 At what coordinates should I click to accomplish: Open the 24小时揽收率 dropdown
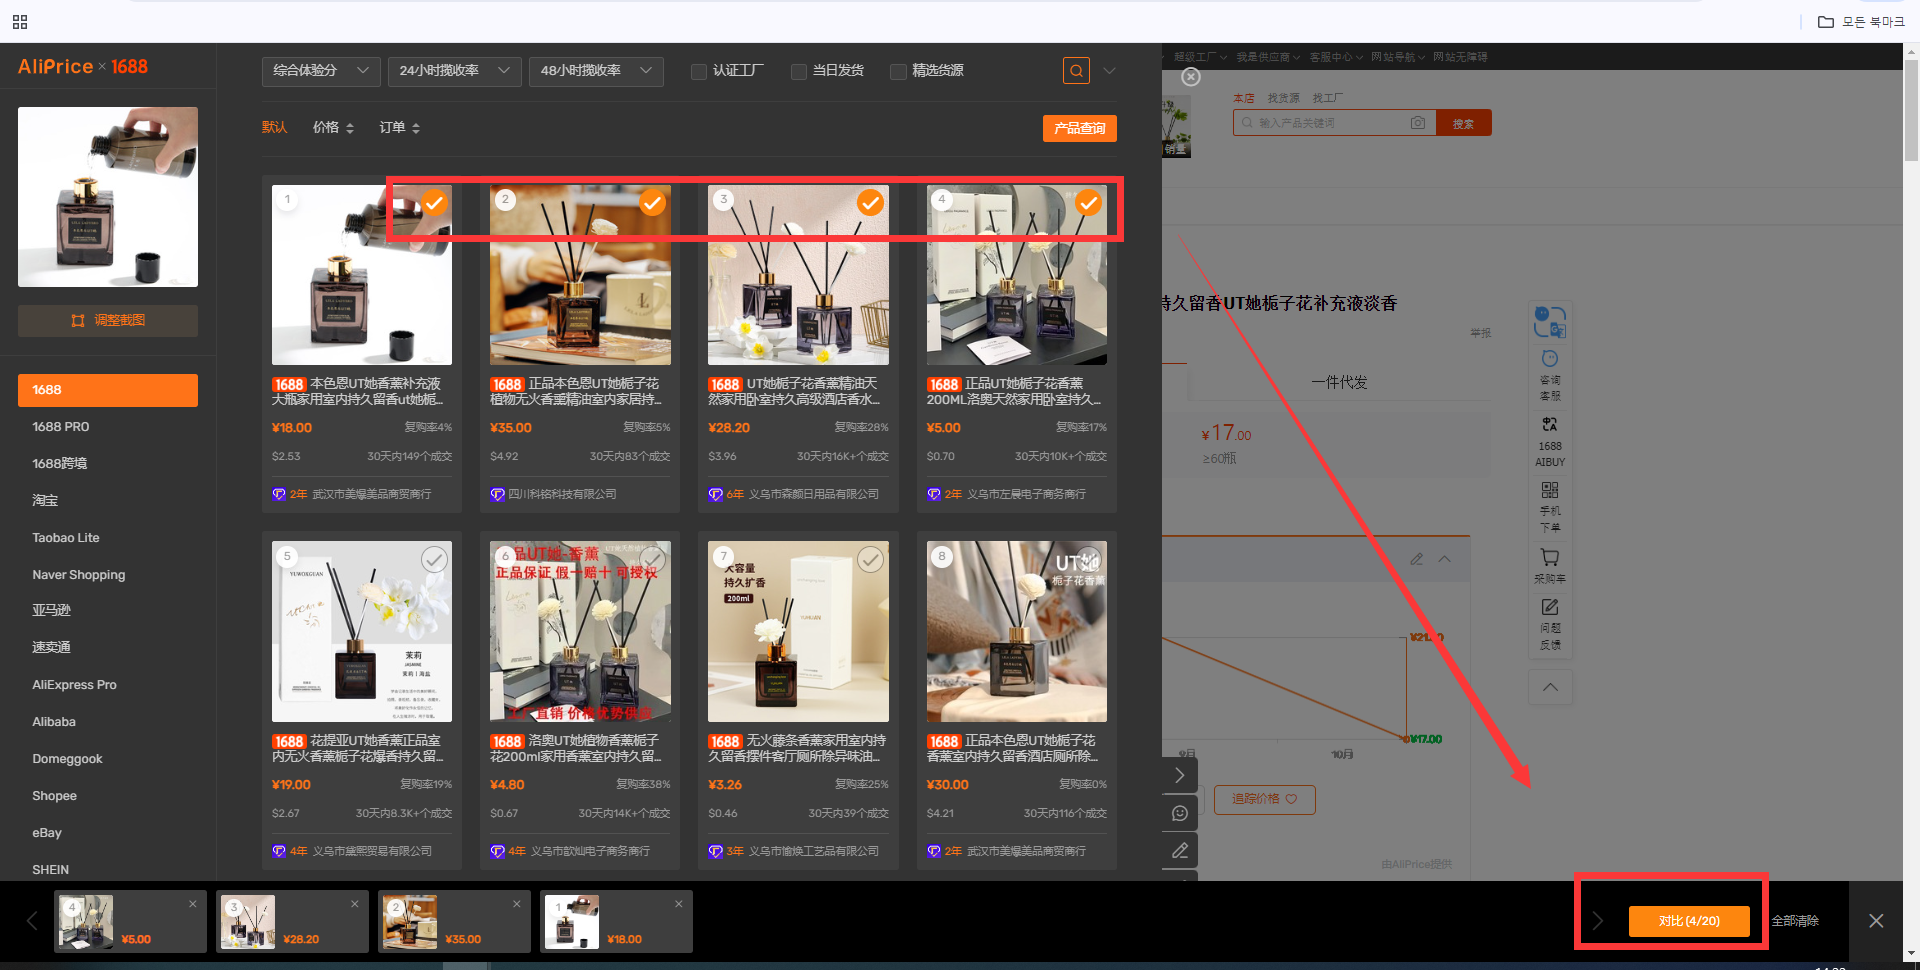click(x=455, y=71)
